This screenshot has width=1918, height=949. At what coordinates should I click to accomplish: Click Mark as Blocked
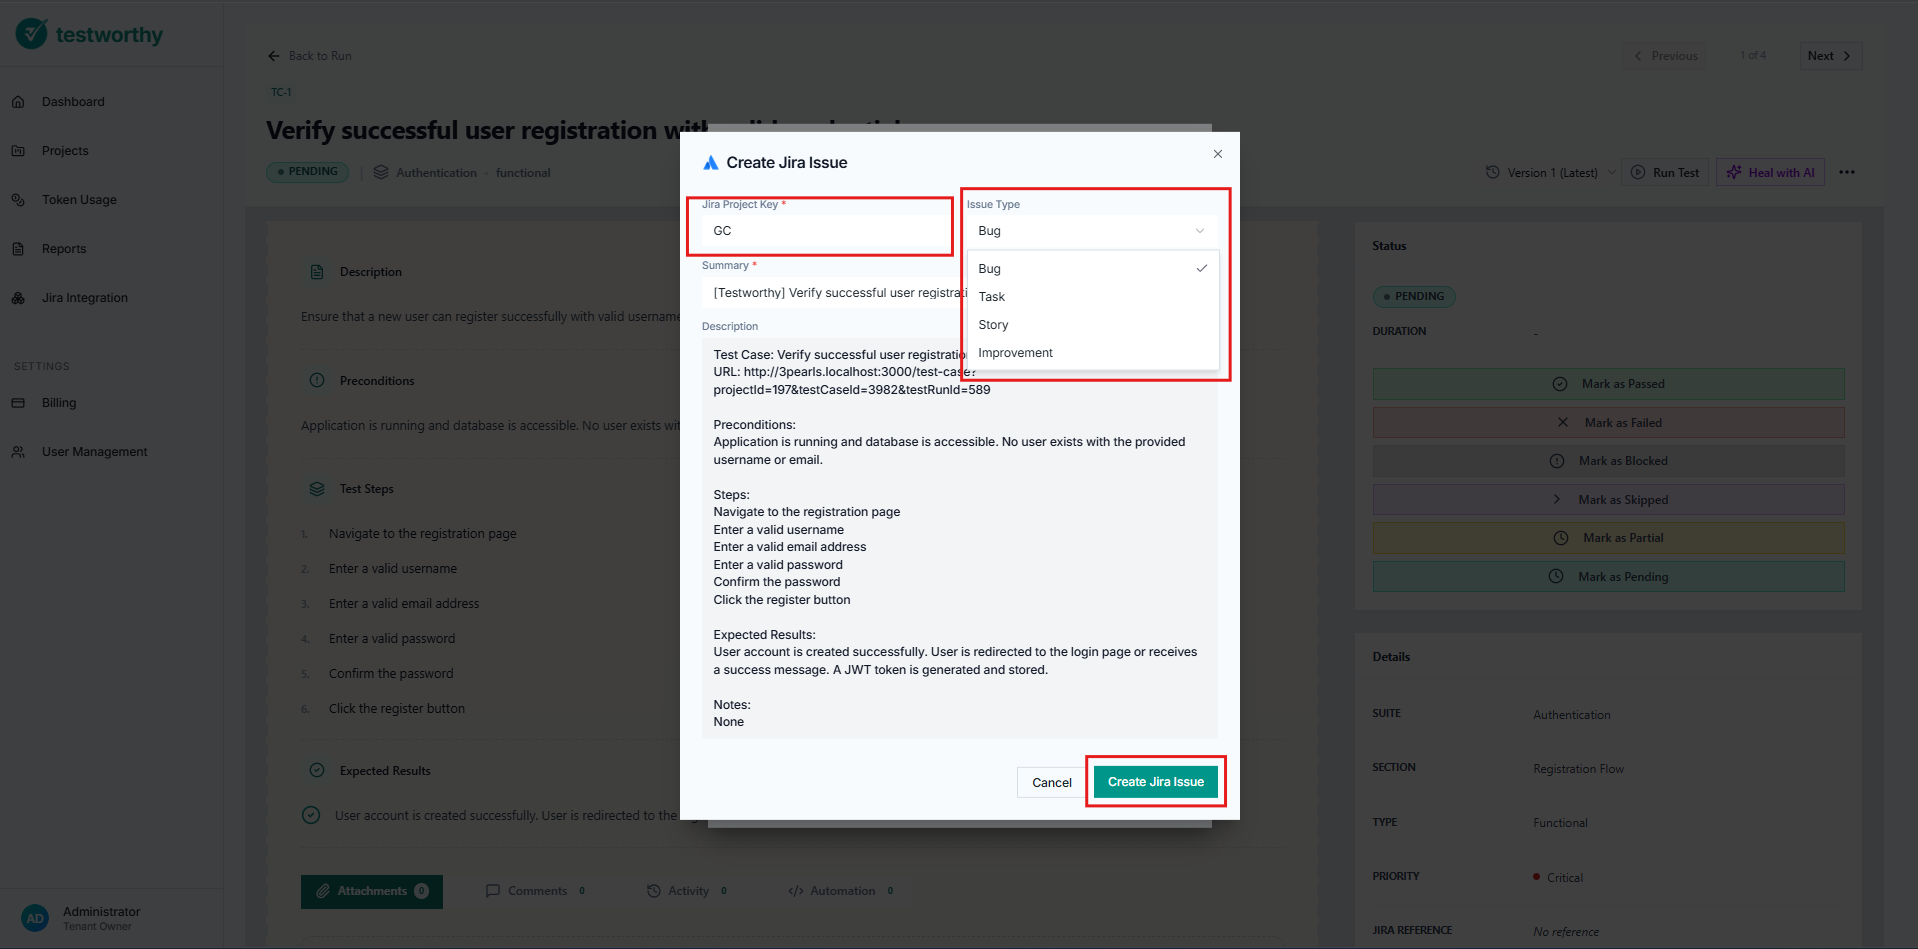(1608, 461)
